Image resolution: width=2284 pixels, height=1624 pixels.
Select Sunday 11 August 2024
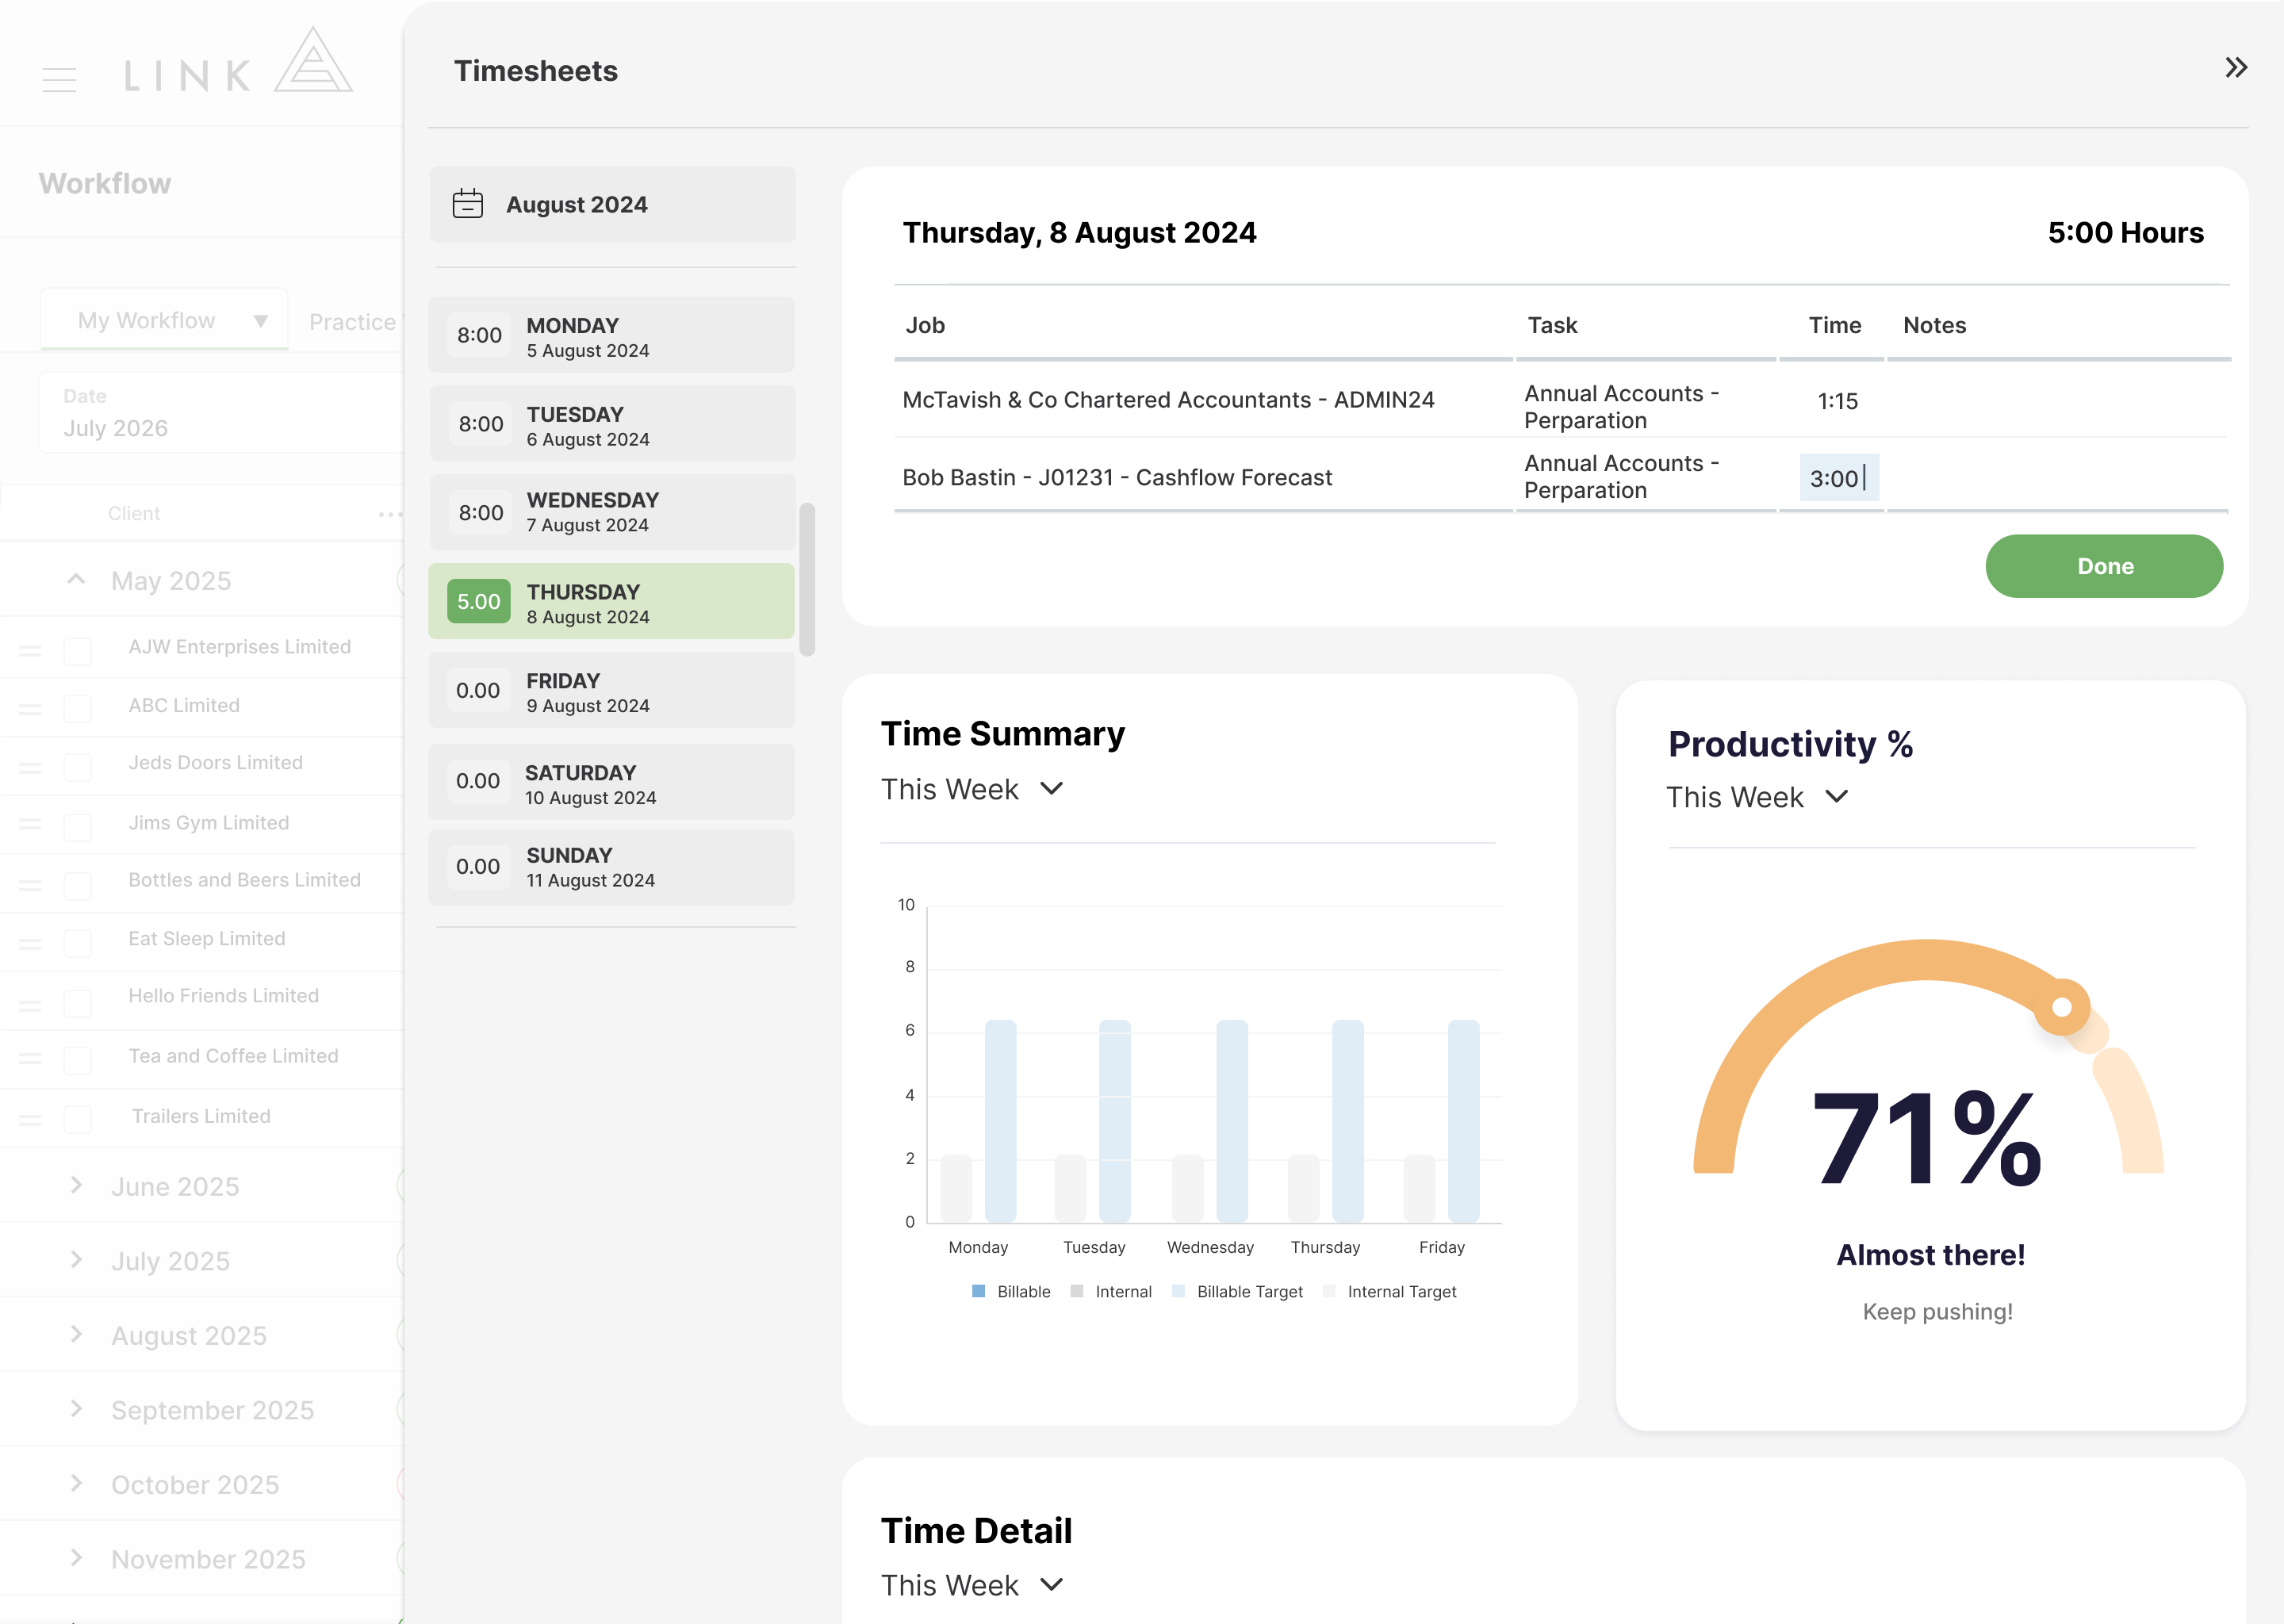pyautogui.click(x=611, y=867)
